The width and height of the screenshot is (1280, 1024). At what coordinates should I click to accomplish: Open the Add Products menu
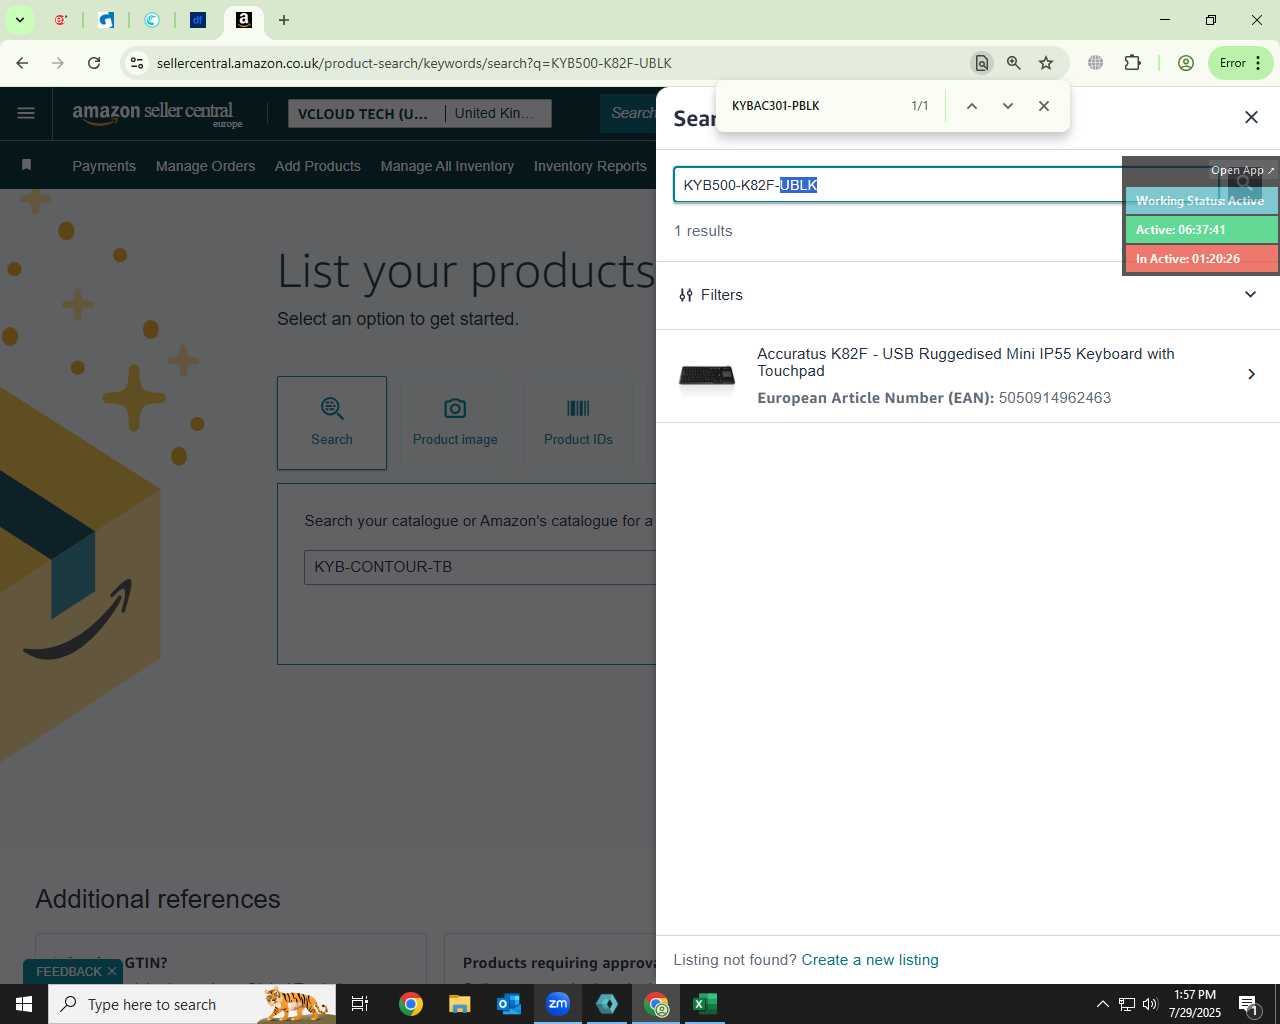point(318,166)
